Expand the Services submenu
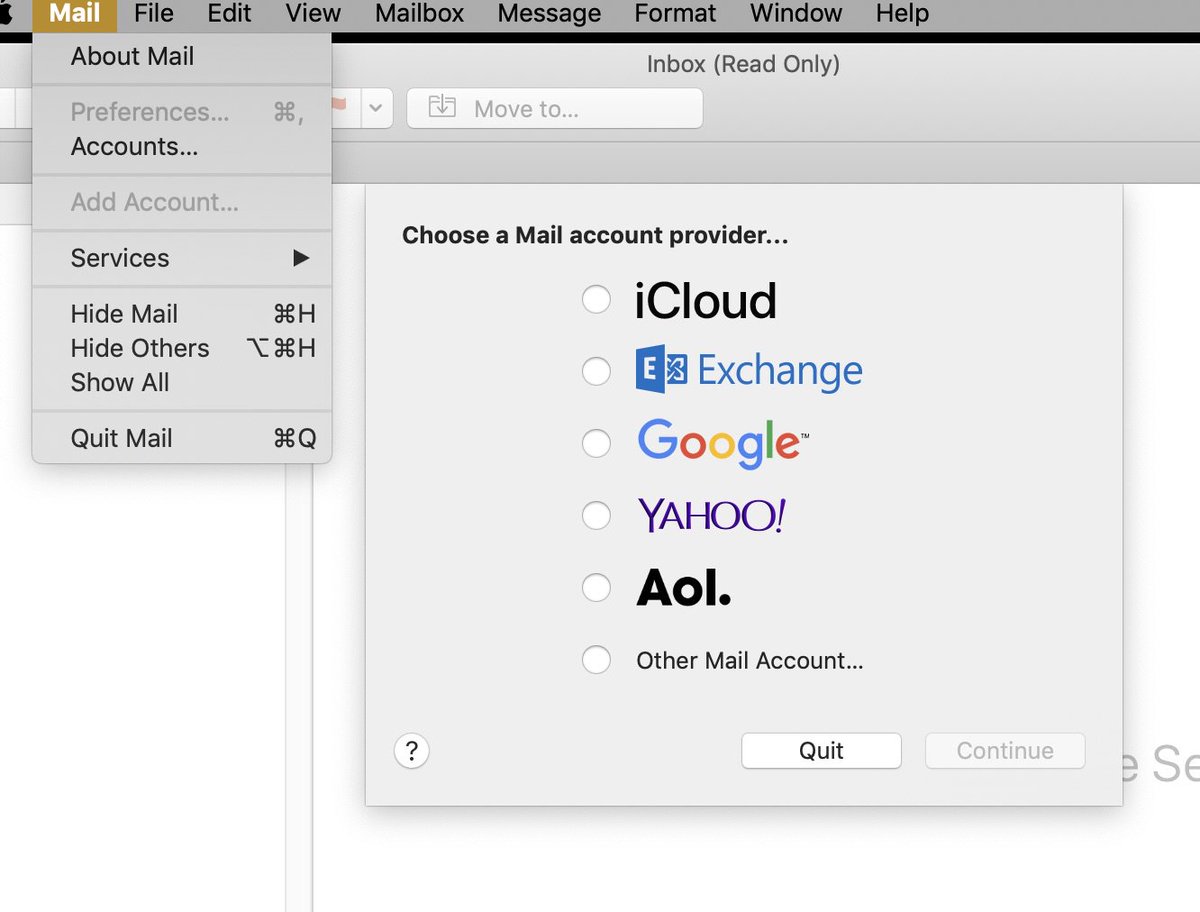The image size is (1200, 912). 182,258
